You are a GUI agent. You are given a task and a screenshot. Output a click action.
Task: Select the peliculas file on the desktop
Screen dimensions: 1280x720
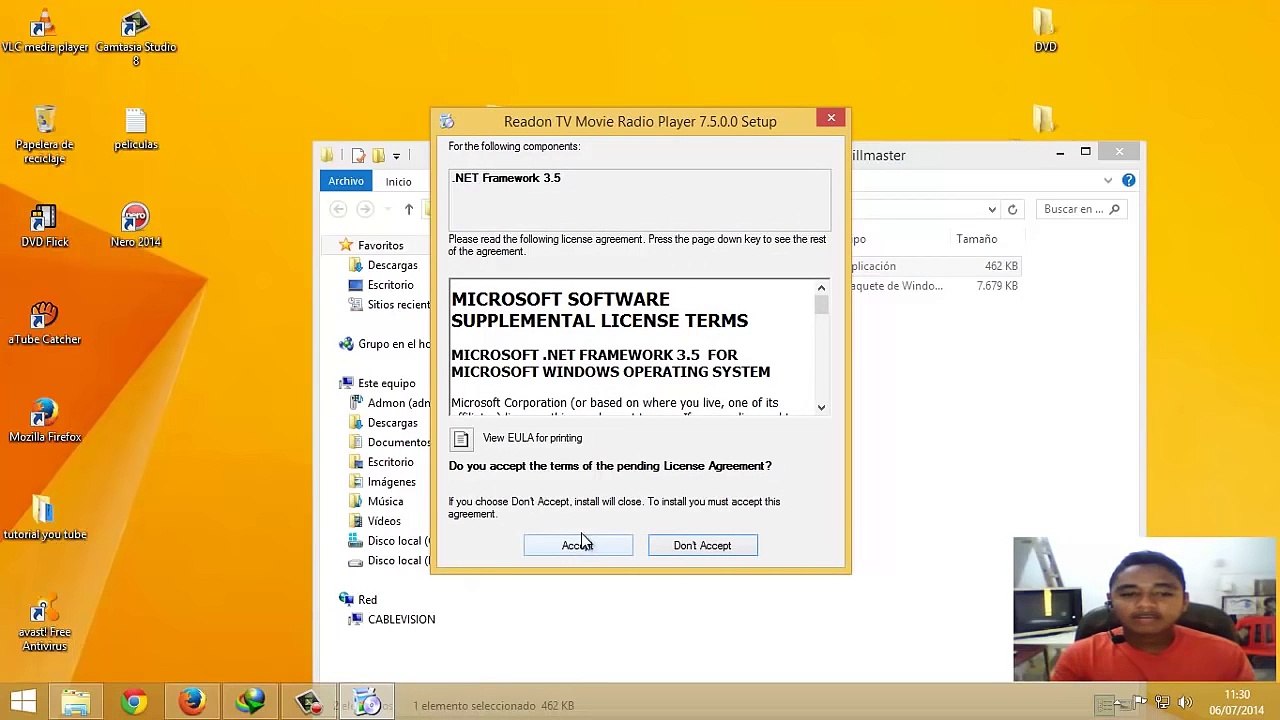pyautogui.click(x=136, y=128)
